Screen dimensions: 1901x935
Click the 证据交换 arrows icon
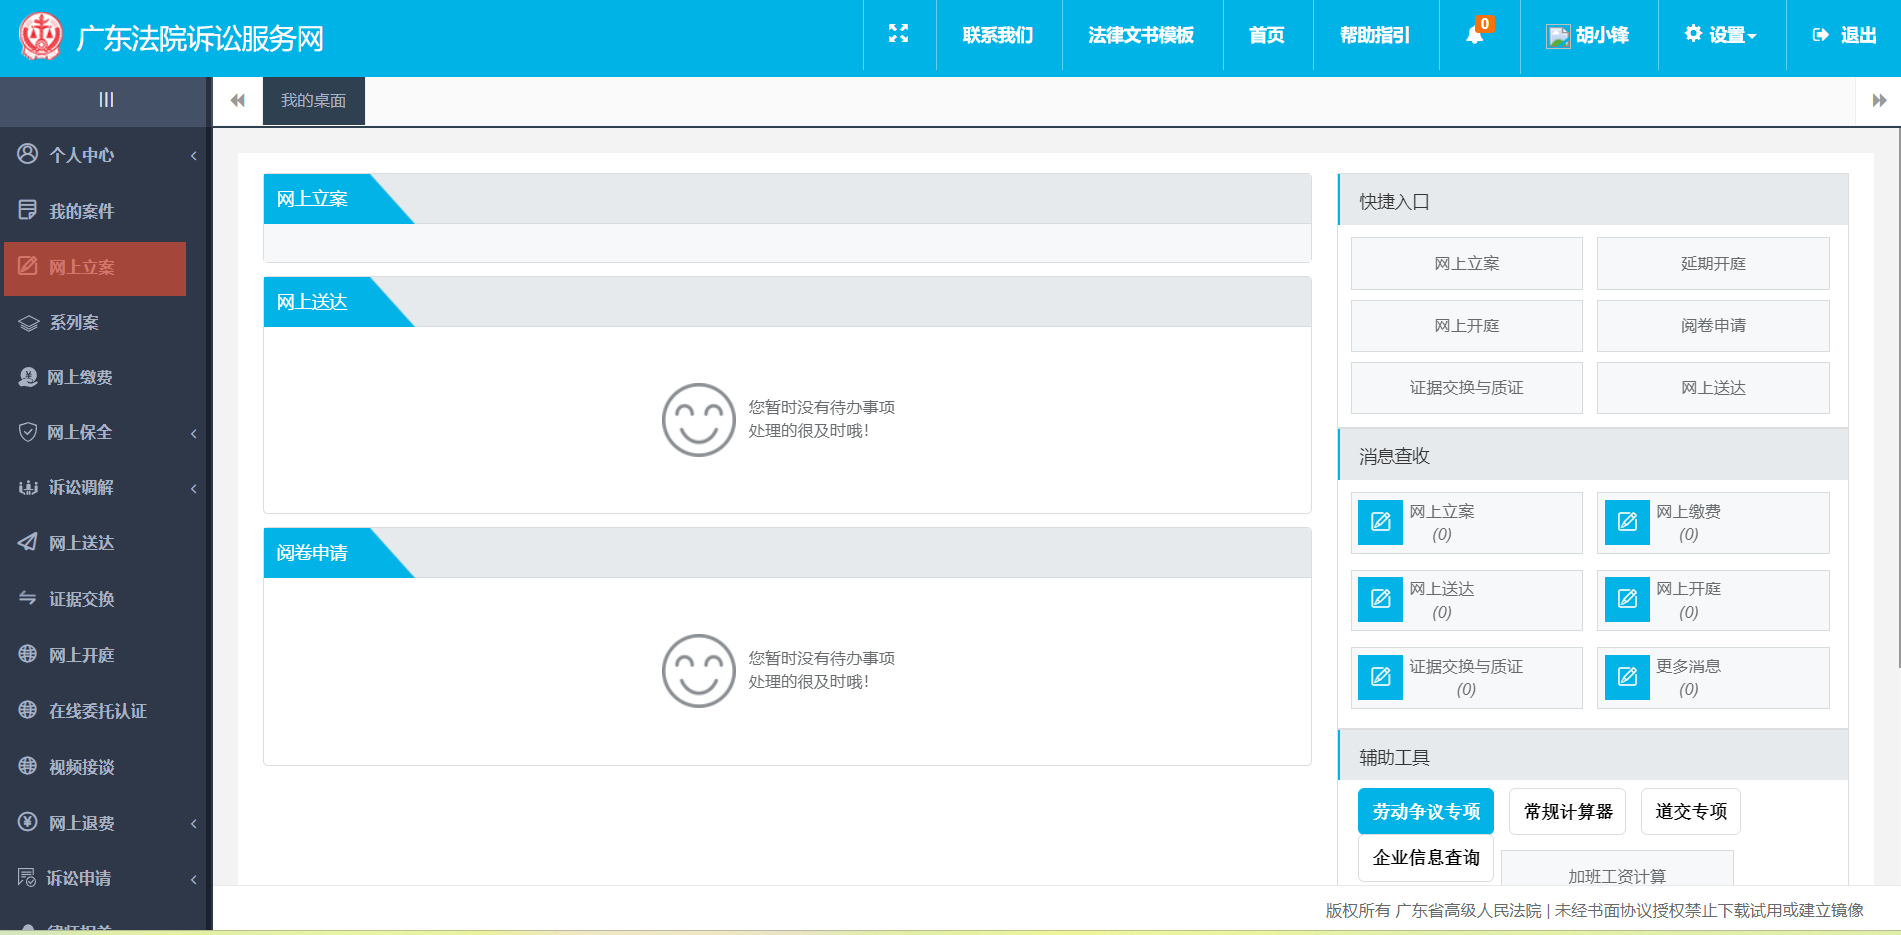click(28, 598)
